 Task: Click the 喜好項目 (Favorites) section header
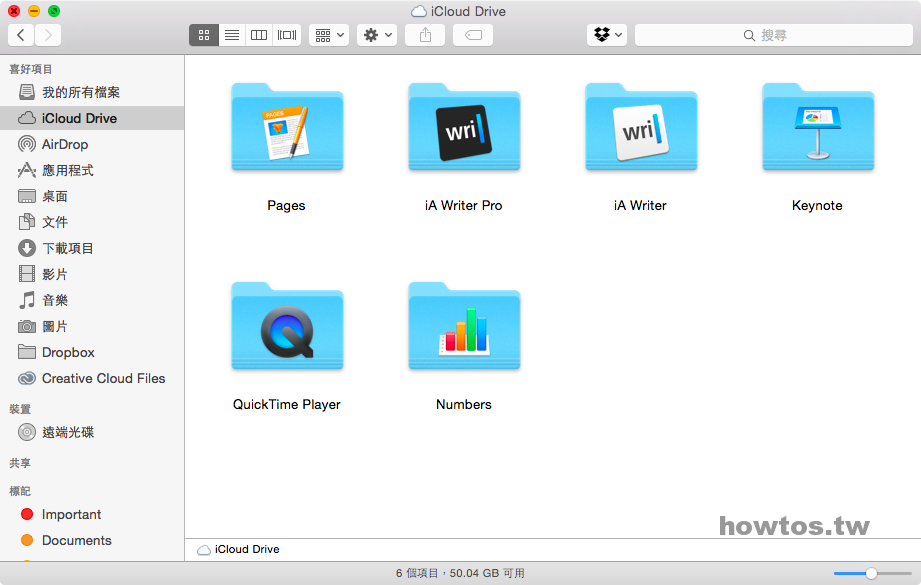click(x=31, y=69)
